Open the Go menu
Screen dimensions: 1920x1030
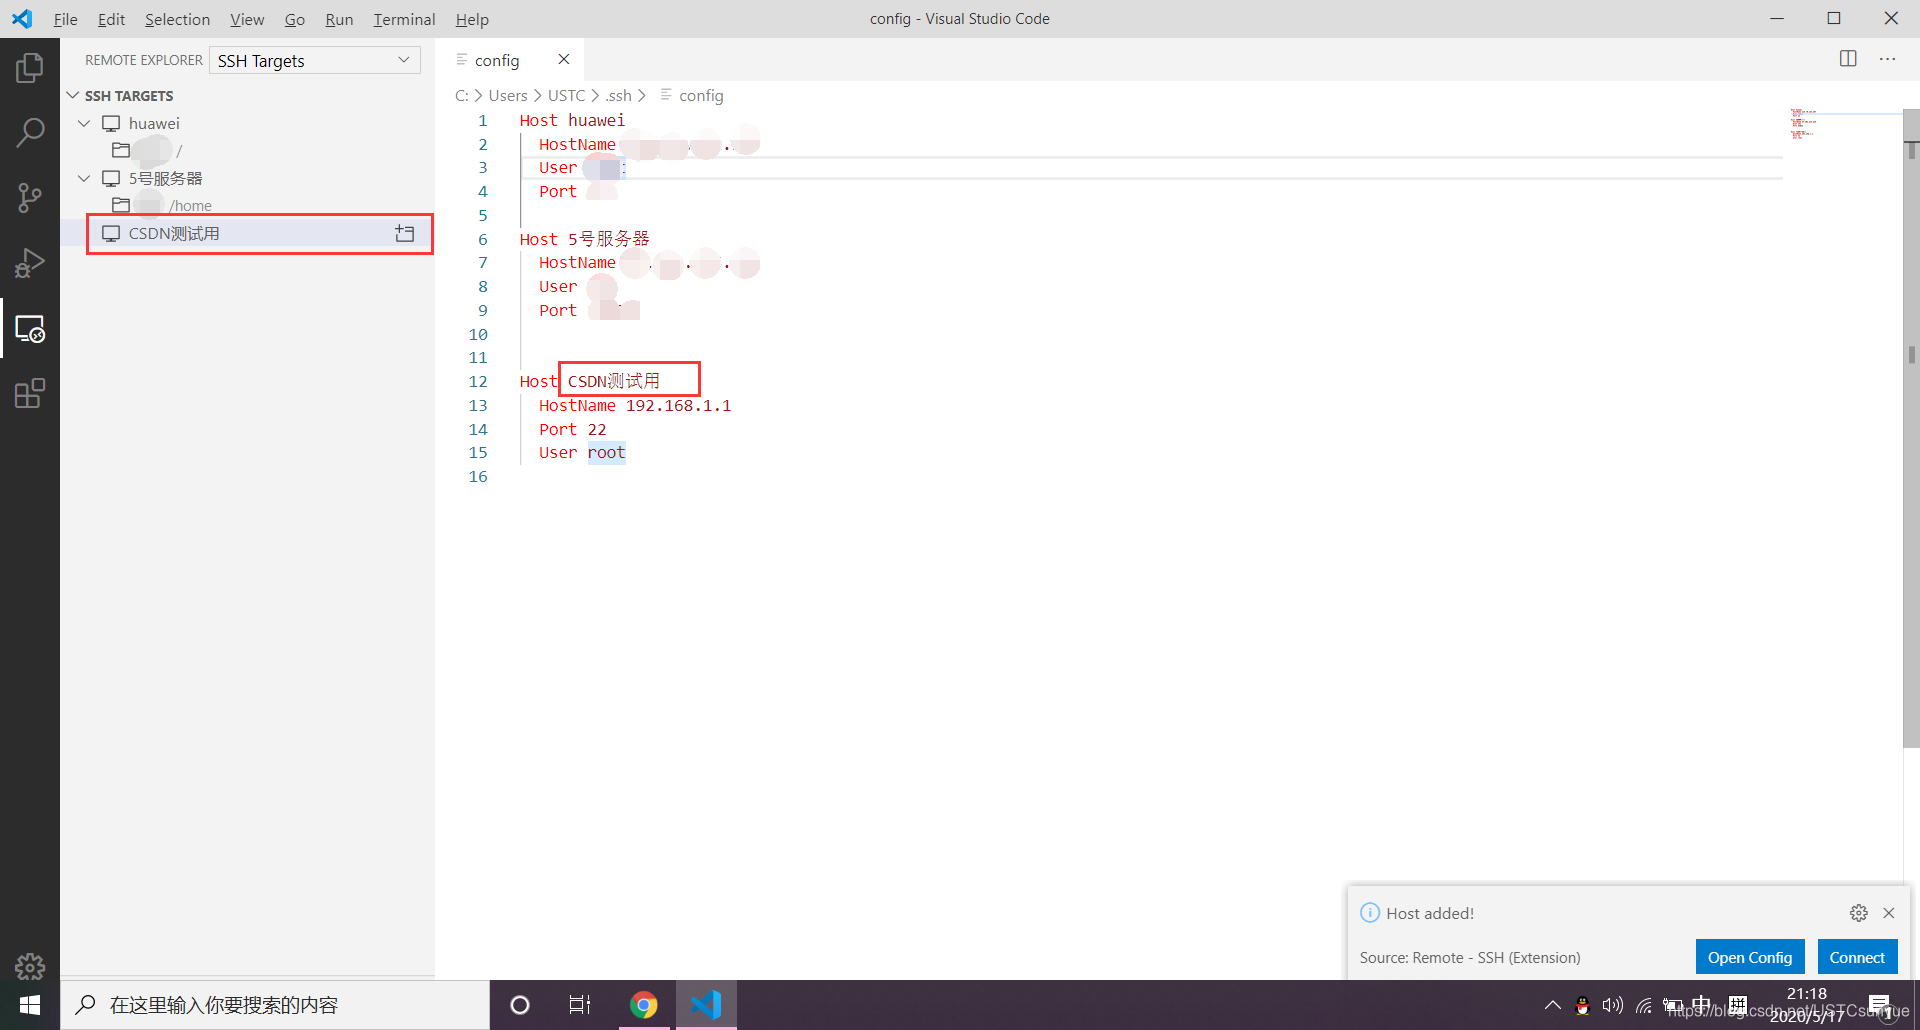point(294,19)
